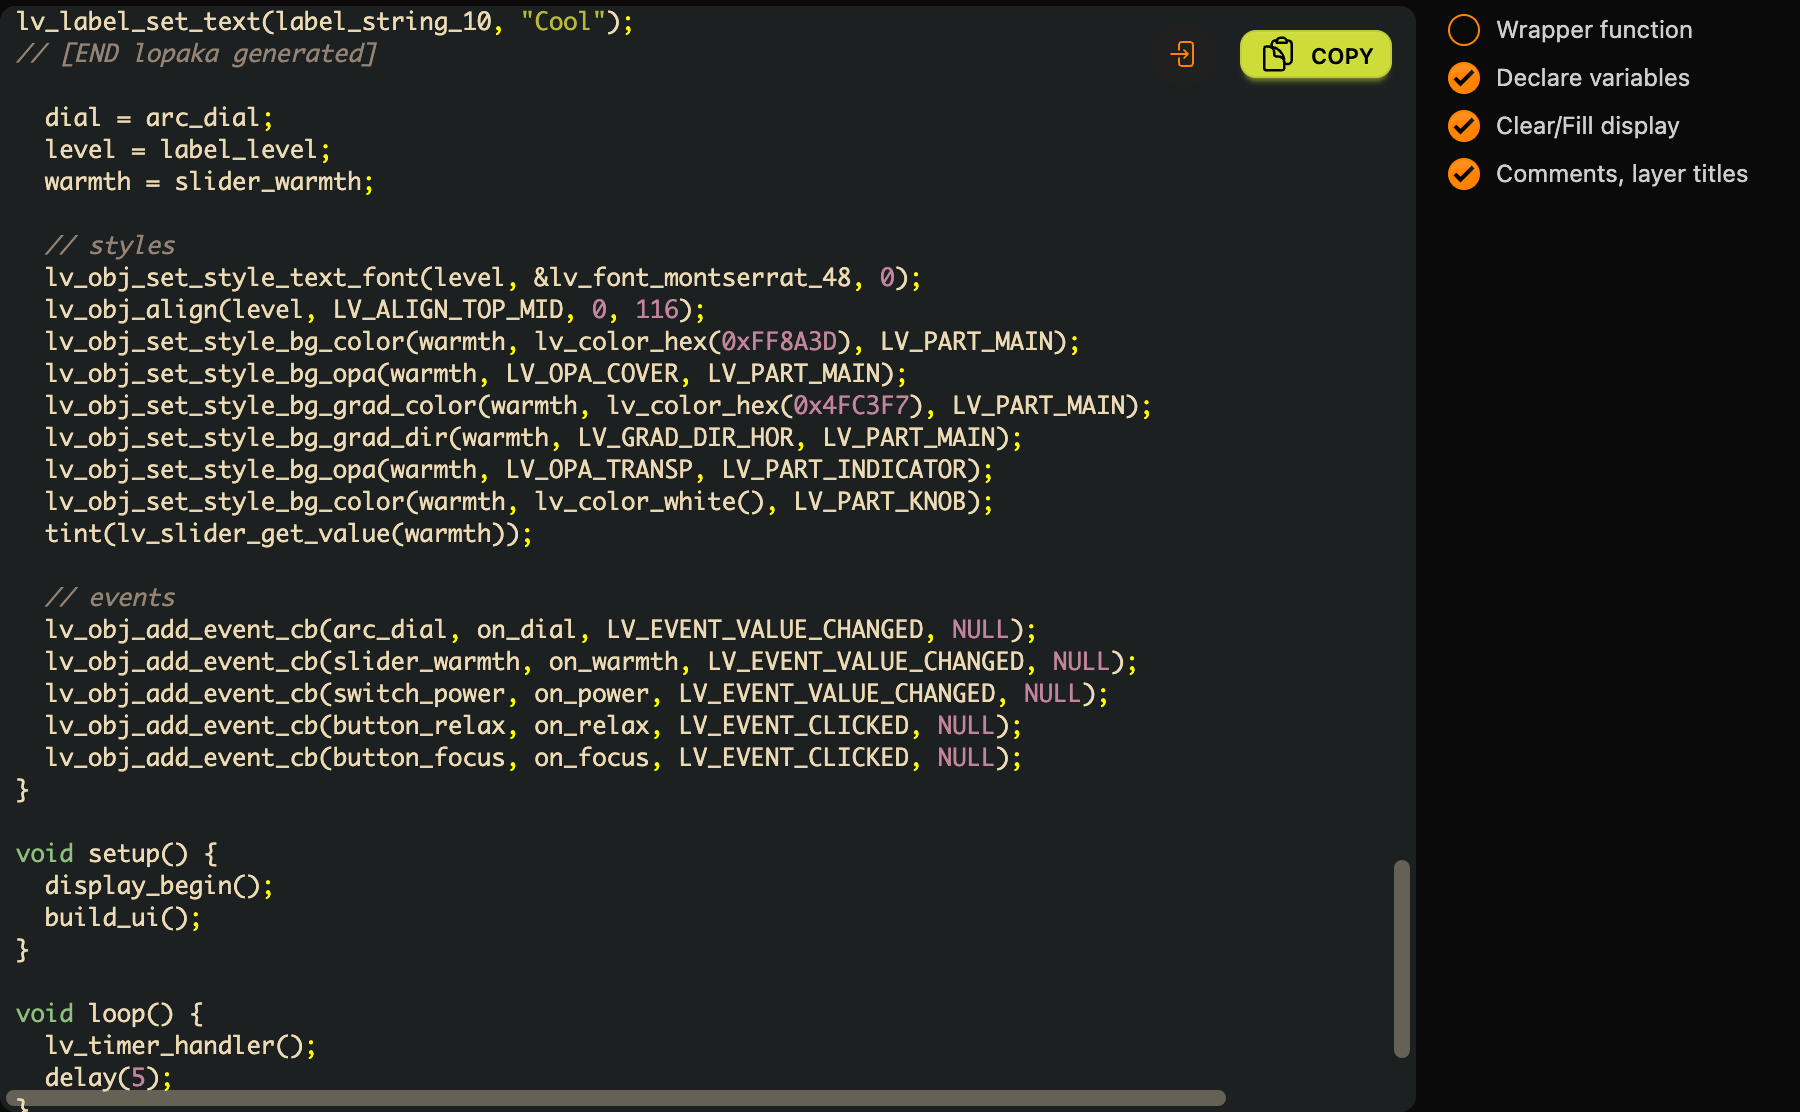Click the "void loop() {" line
Screen dimensions: 1800x1112
pos(110,1014)
